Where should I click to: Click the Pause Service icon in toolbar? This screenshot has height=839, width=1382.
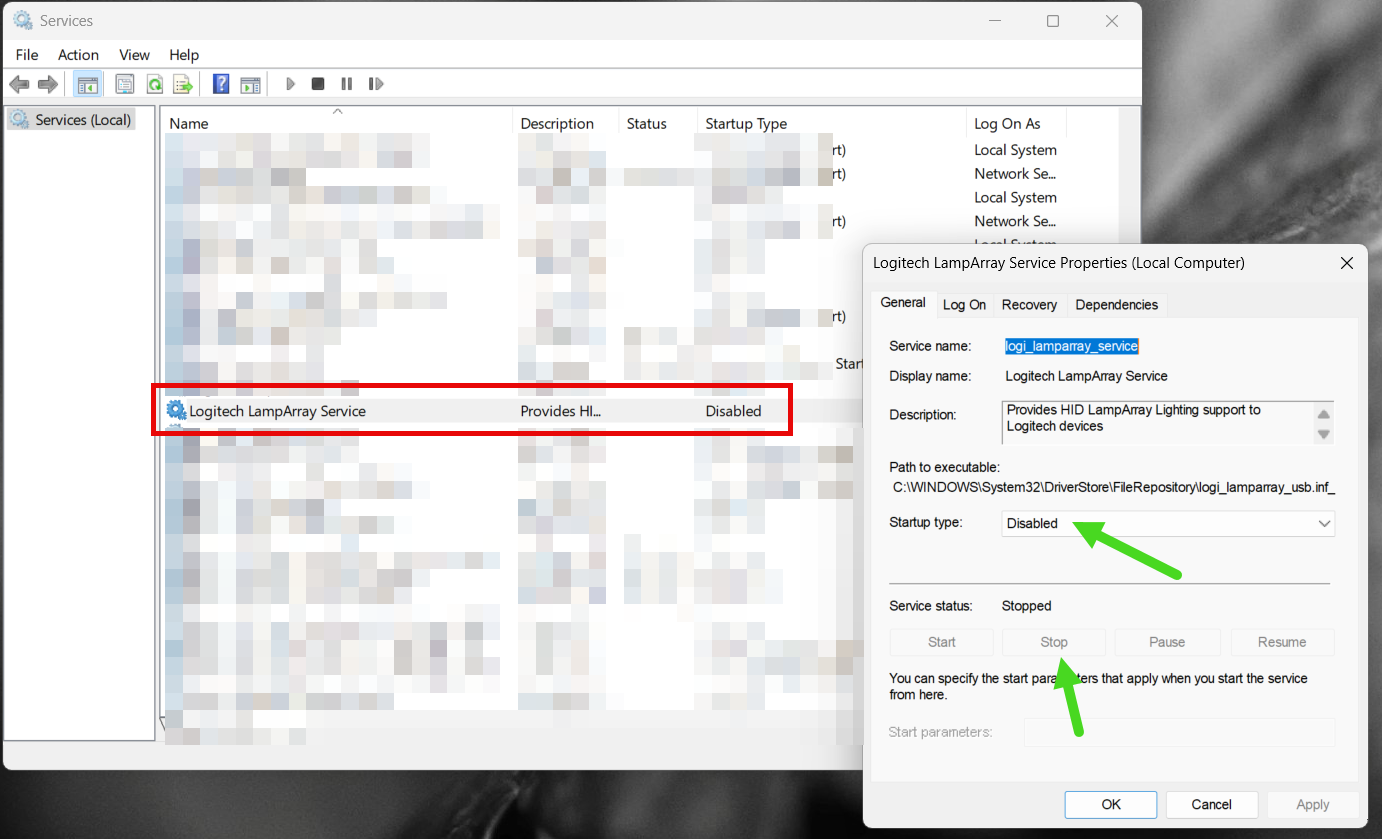pos(347,84)
